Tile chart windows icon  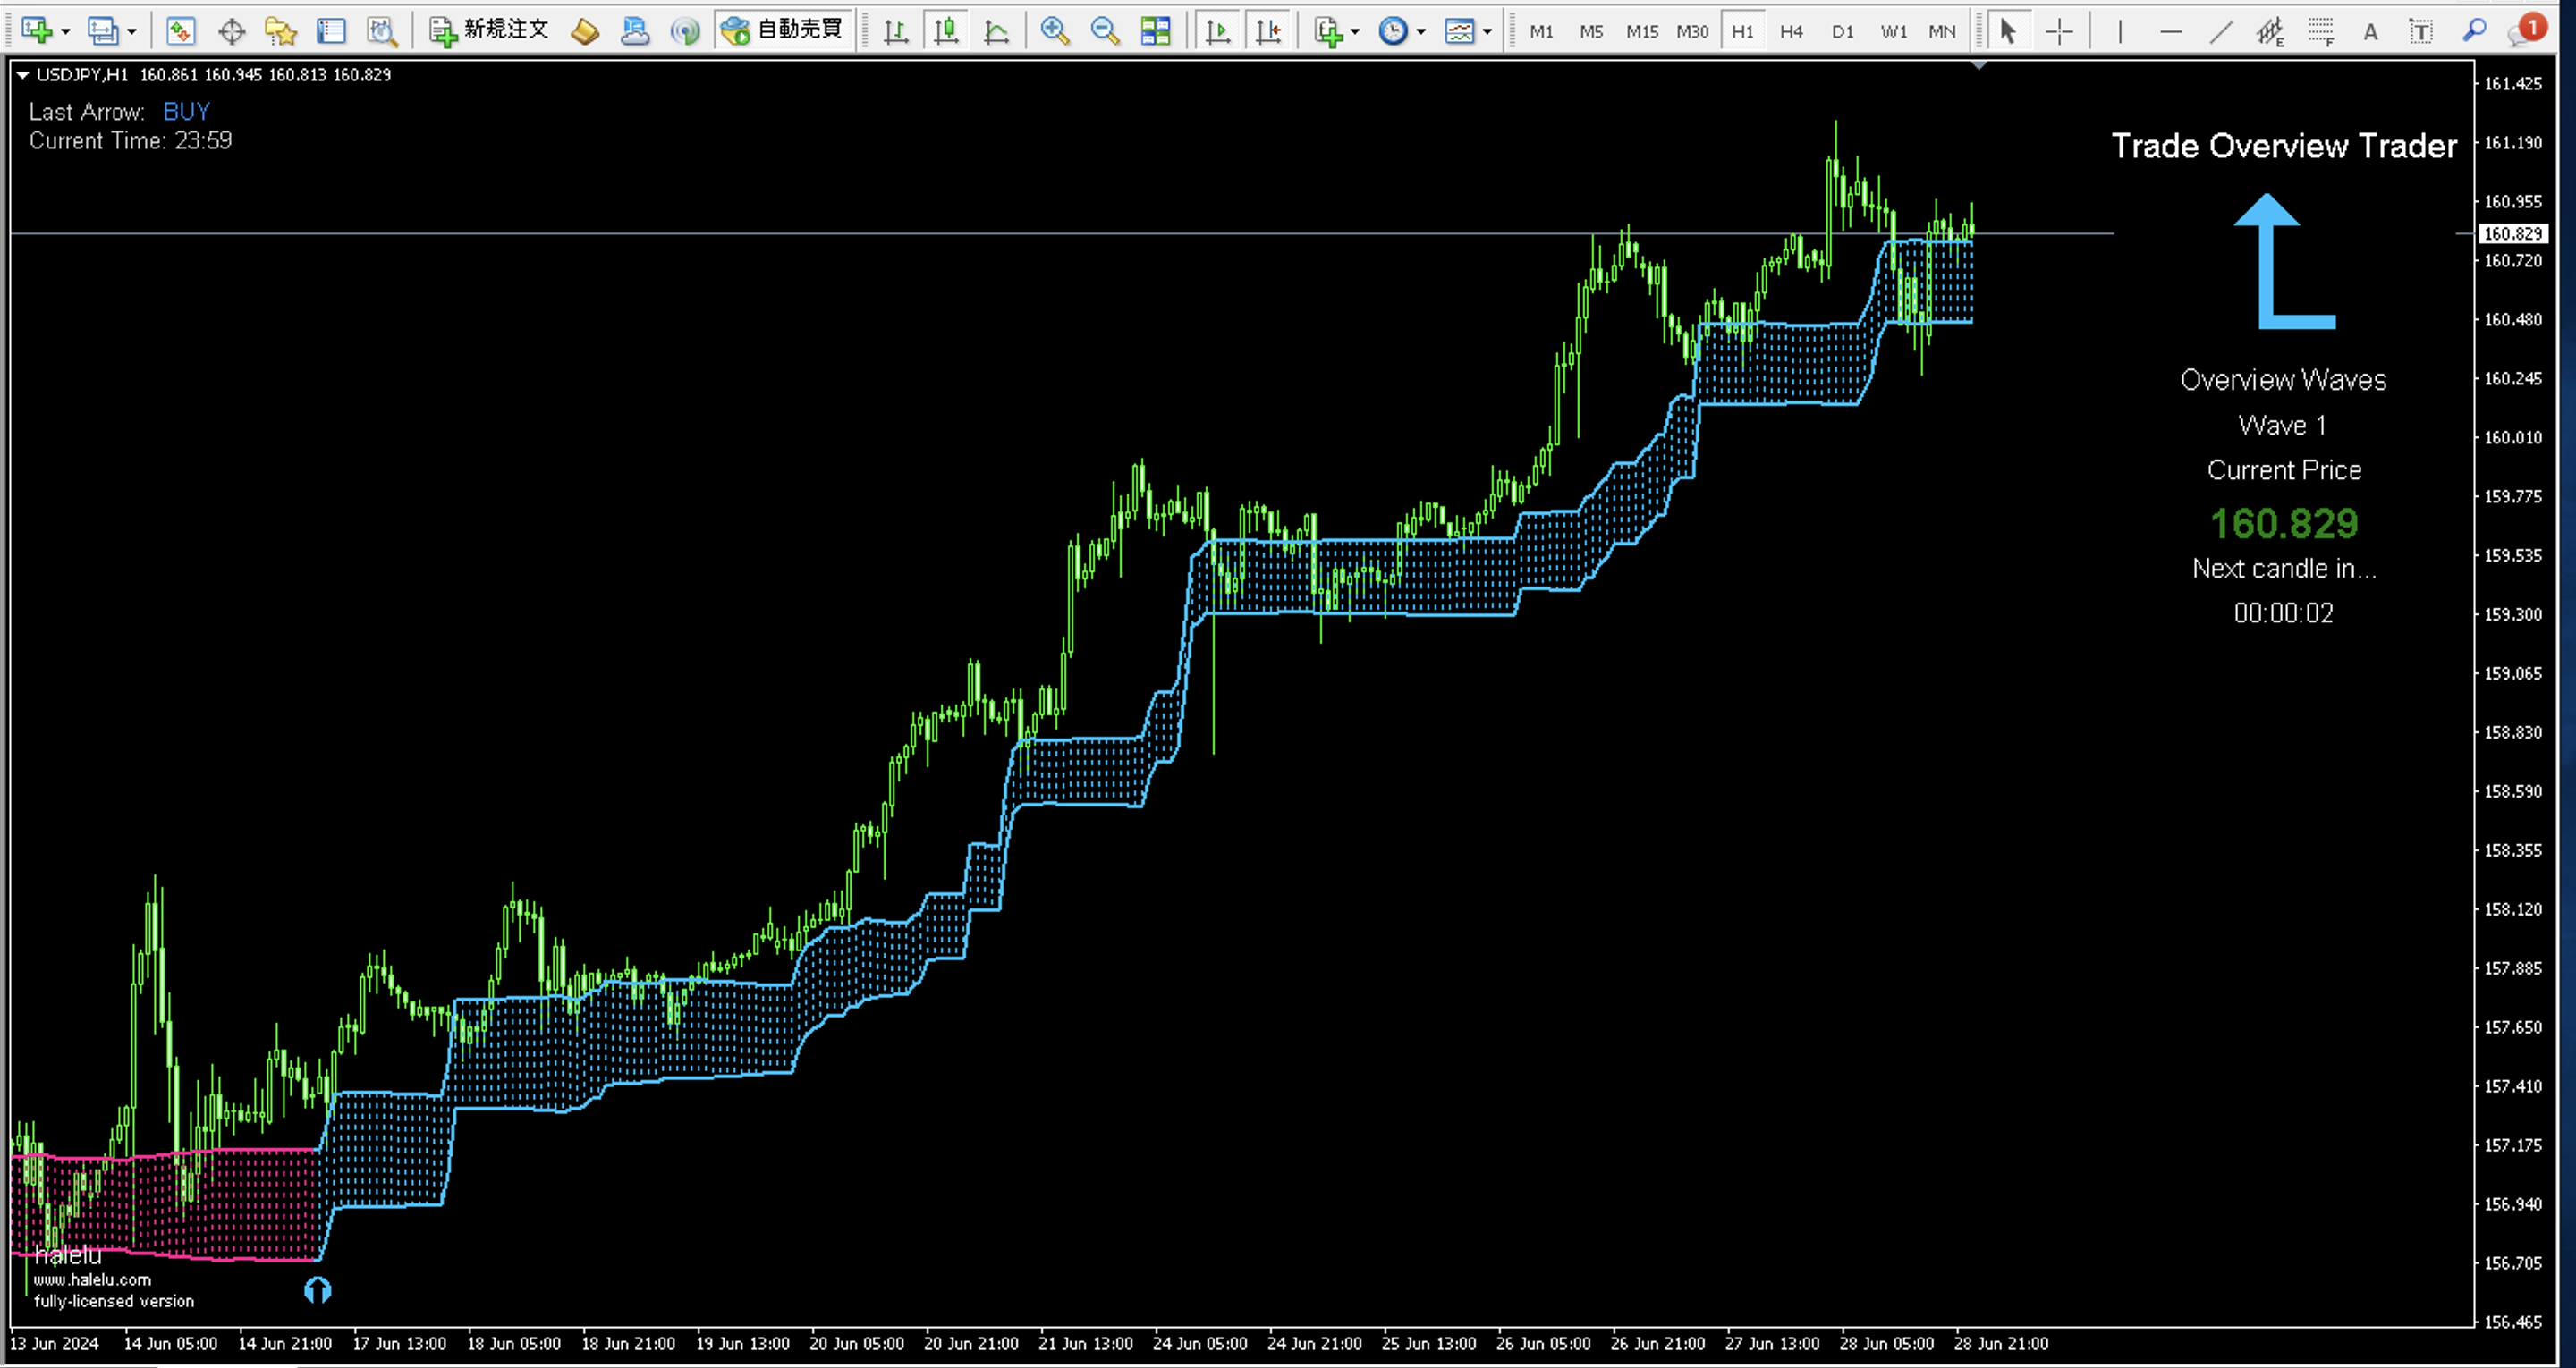pos(1155,31)
